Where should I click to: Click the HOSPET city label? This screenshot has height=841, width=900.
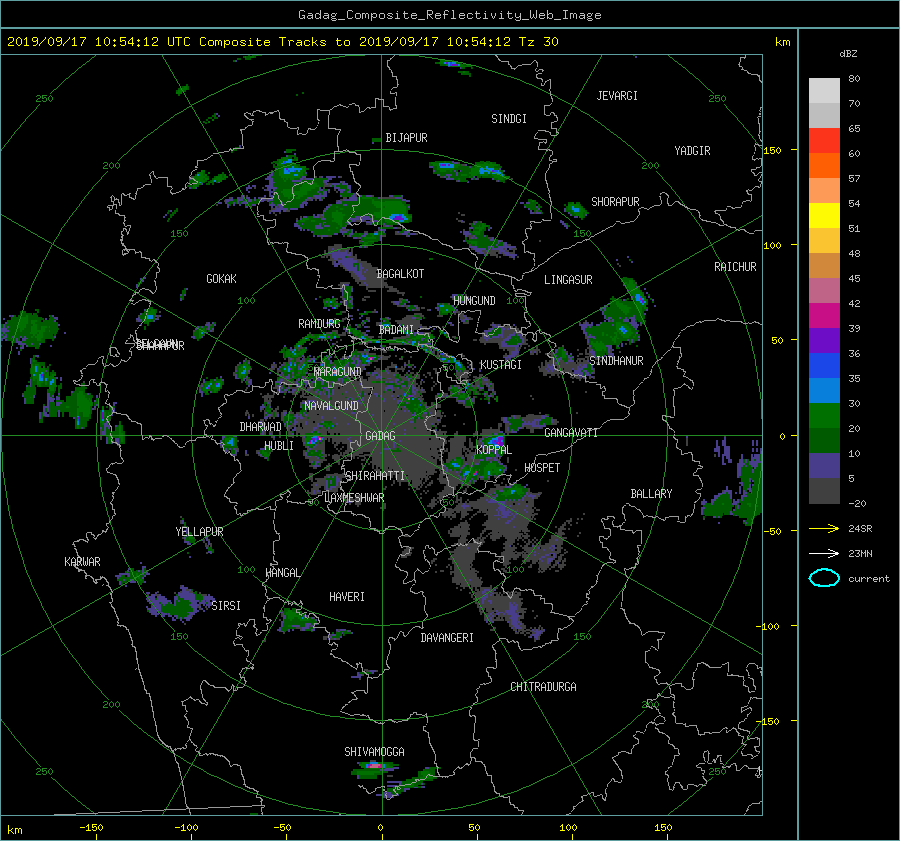click(542, 468)
